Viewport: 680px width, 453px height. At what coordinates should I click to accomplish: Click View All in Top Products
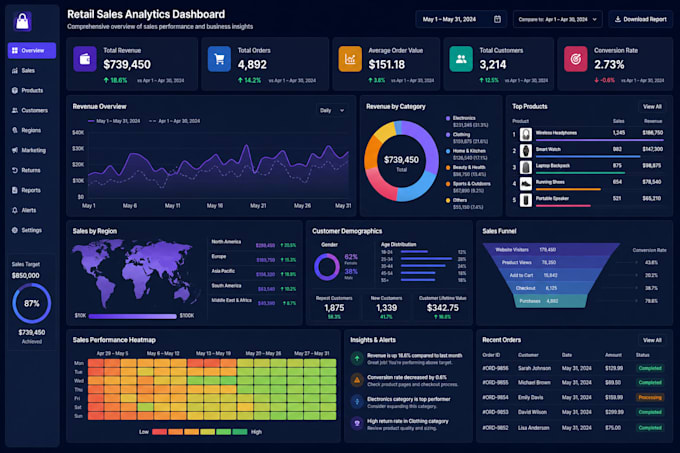(652, 107)
